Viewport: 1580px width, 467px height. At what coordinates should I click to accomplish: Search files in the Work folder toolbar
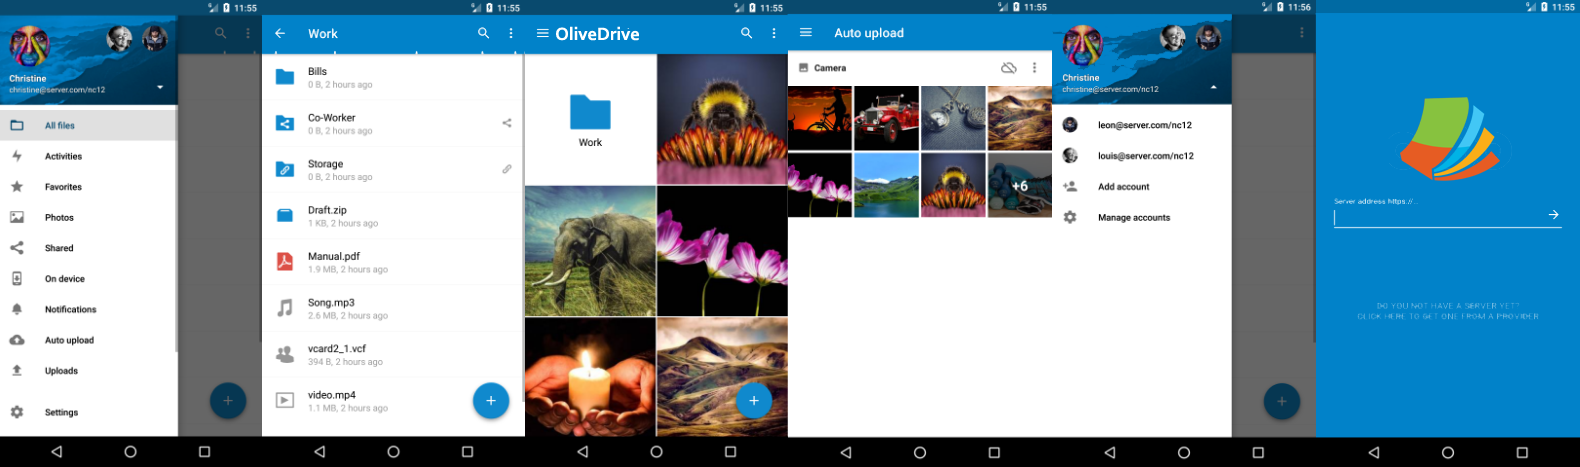pos(484,33)
